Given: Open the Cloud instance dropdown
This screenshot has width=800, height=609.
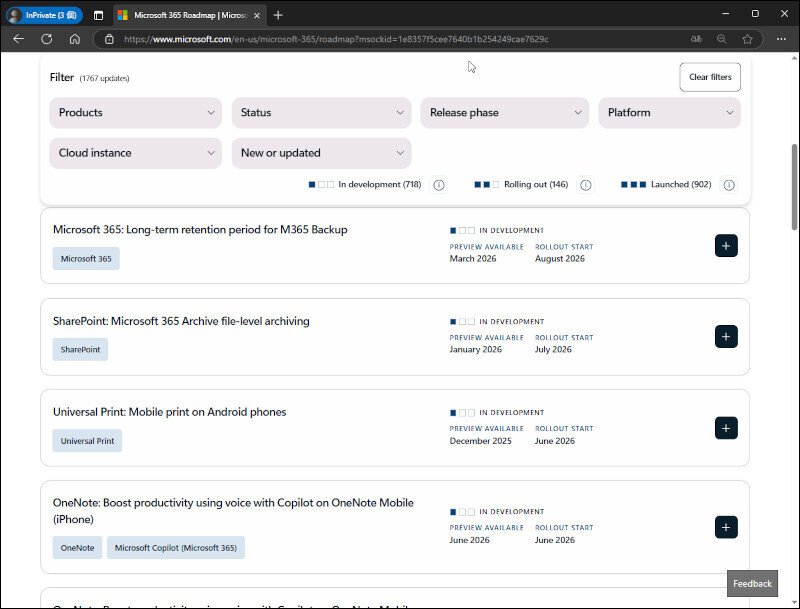Looking at the screenshot, I should pos(136,153).
